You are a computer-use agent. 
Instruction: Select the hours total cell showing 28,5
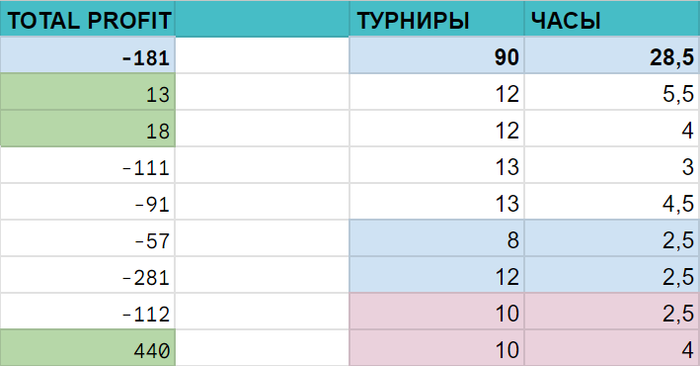coord(612,55)
